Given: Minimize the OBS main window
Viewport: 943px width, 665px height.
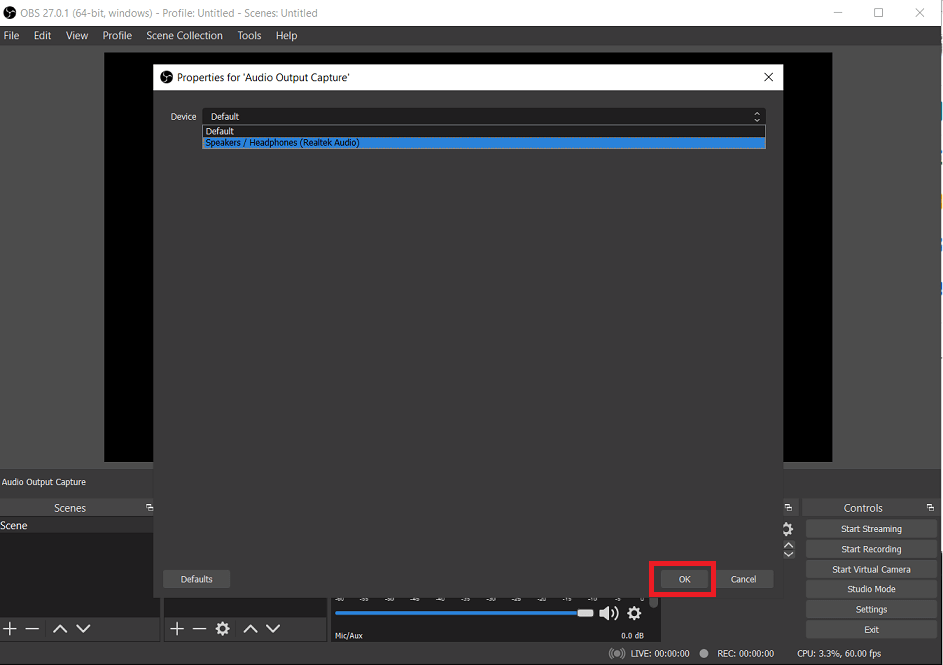Looking at the screenshot, I should (x=838, y=13).
